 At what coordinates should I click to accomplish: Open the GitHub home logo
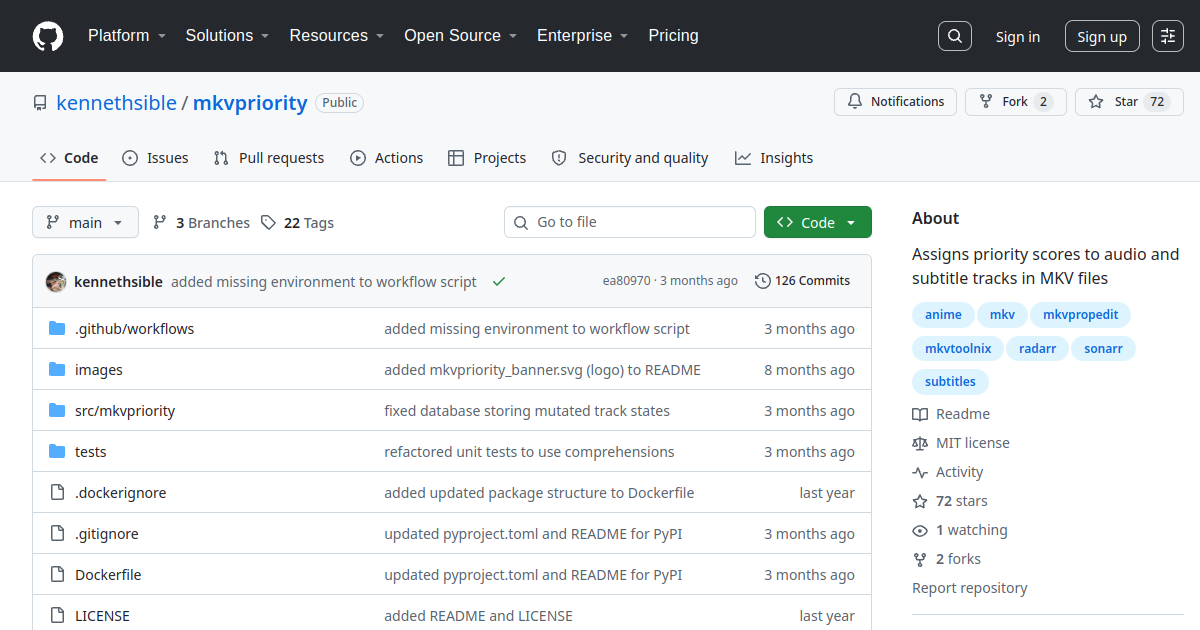point(48,36)
